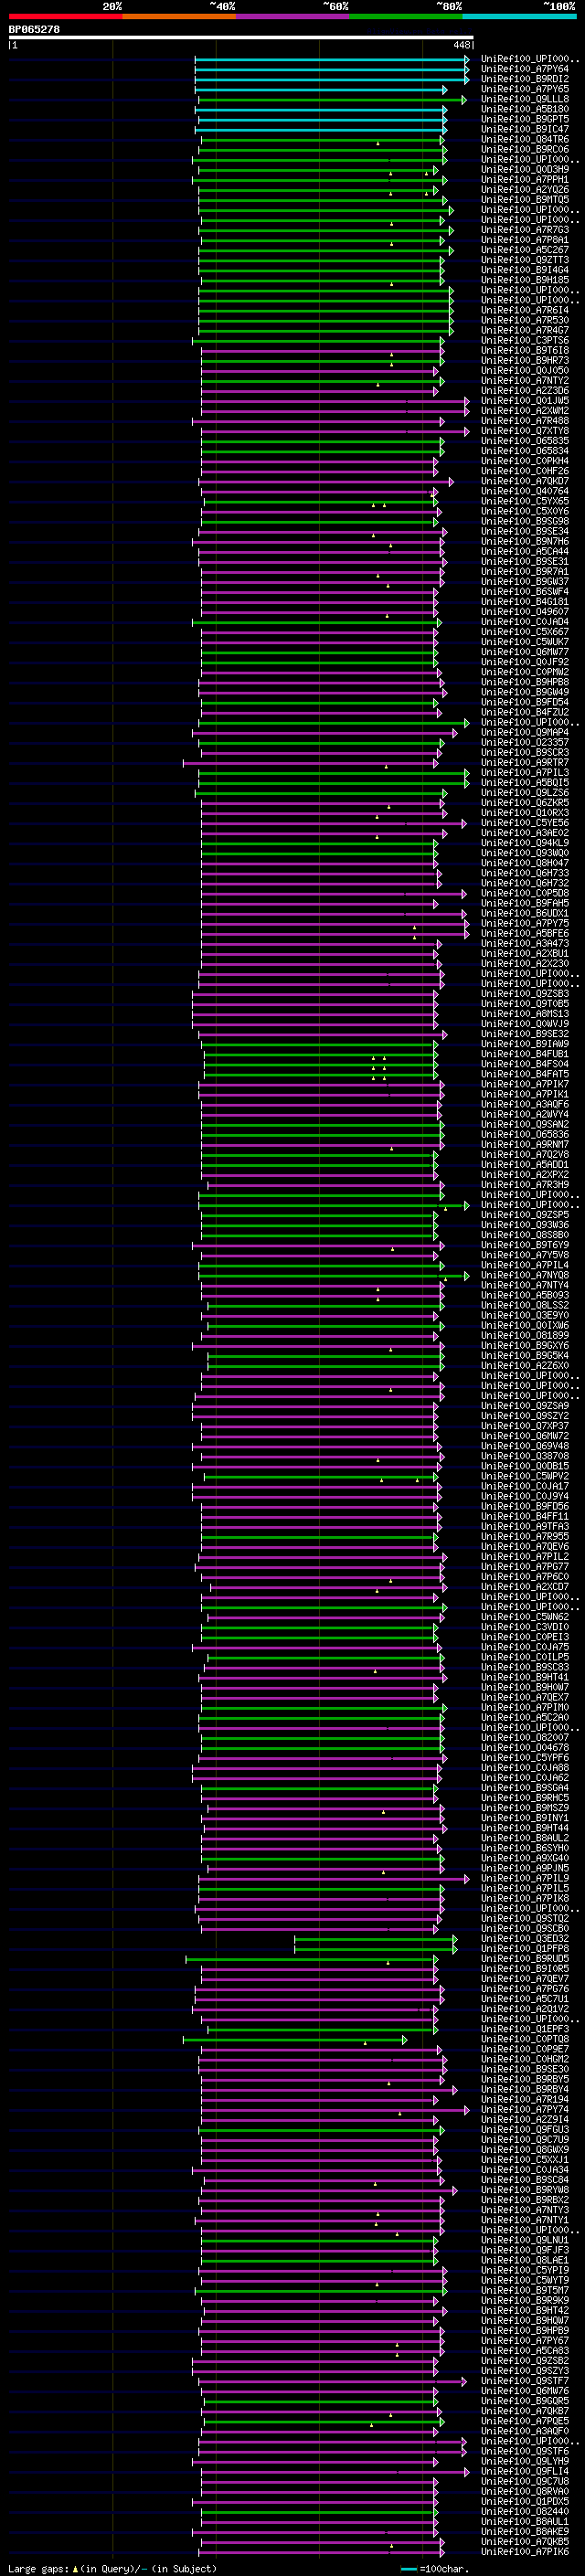585x2576 pixels.
Task: Select the UniRef100_A7QKB5 label
Action: point(525,2541)
